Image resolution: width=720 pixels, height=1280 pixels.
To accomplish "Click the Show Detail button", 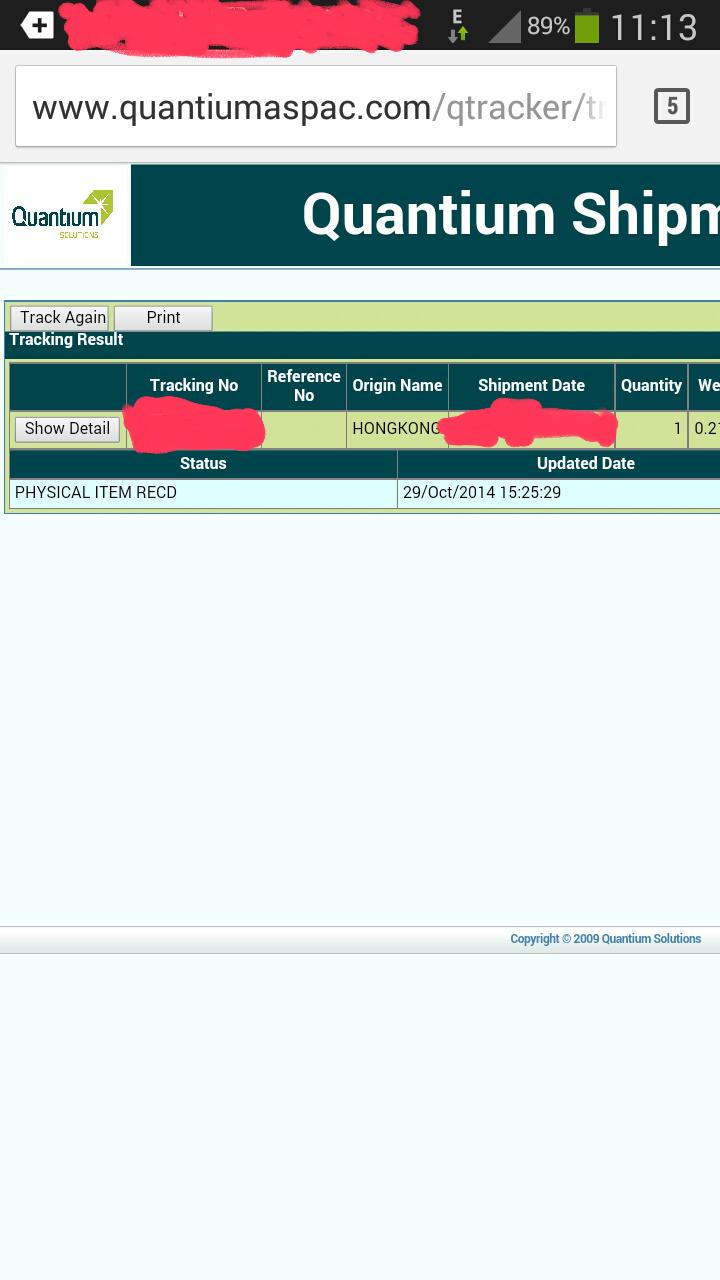I will 67,429.
